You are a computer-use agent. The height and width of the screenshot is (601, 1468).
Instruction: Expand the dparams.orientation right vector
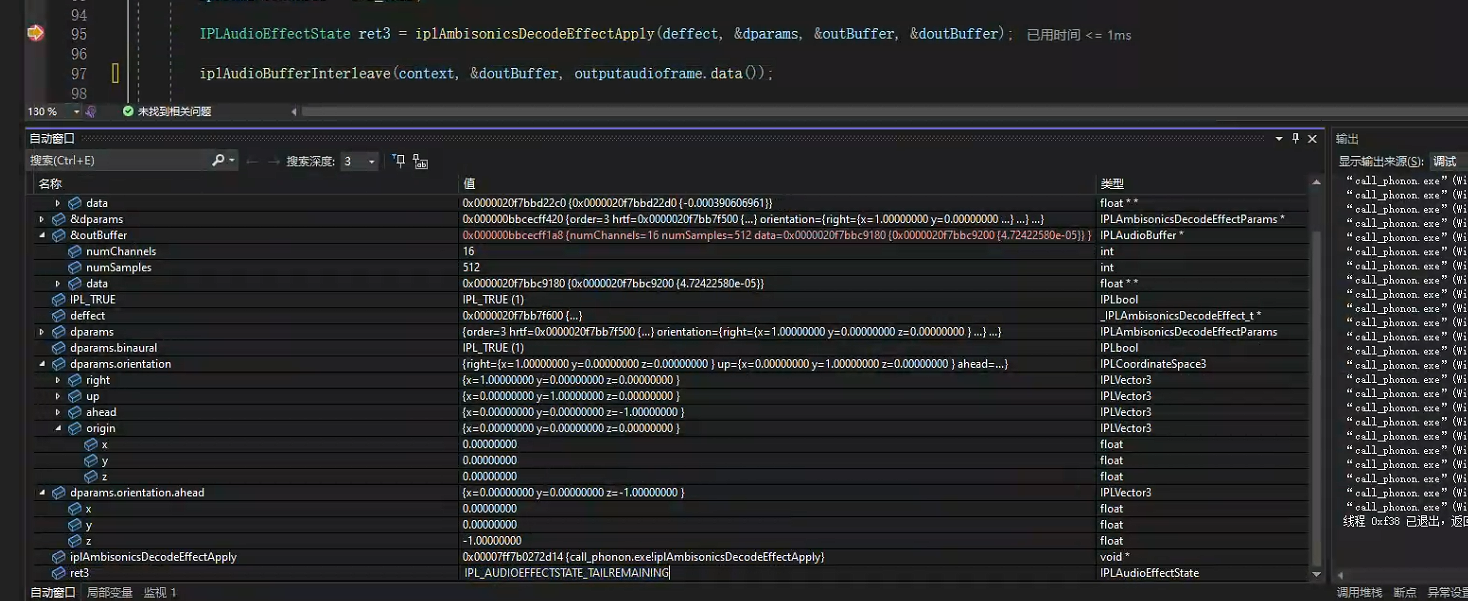click(55, 379)
